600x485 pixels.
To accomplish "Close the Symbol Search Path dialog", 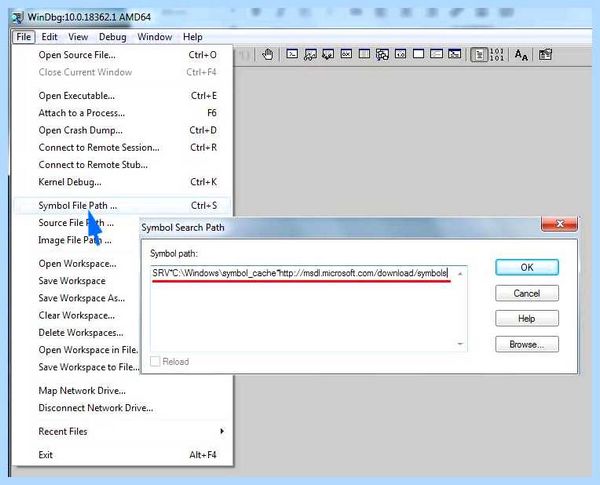I will click(559, 224).
